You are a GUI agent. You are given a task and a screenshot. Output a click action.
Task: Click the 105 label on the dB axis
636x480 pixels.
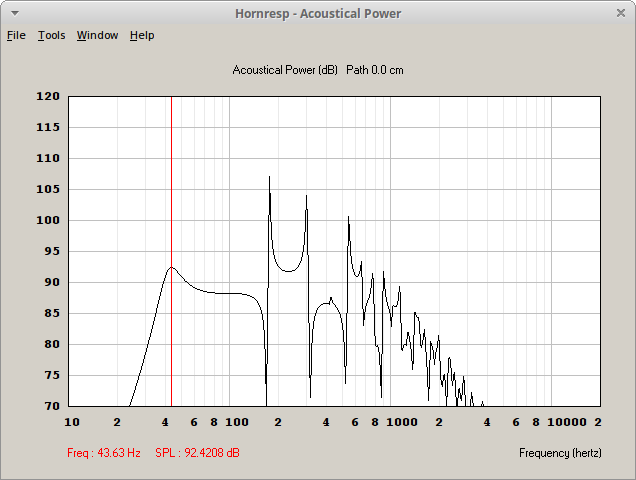[x=48, y=189]
